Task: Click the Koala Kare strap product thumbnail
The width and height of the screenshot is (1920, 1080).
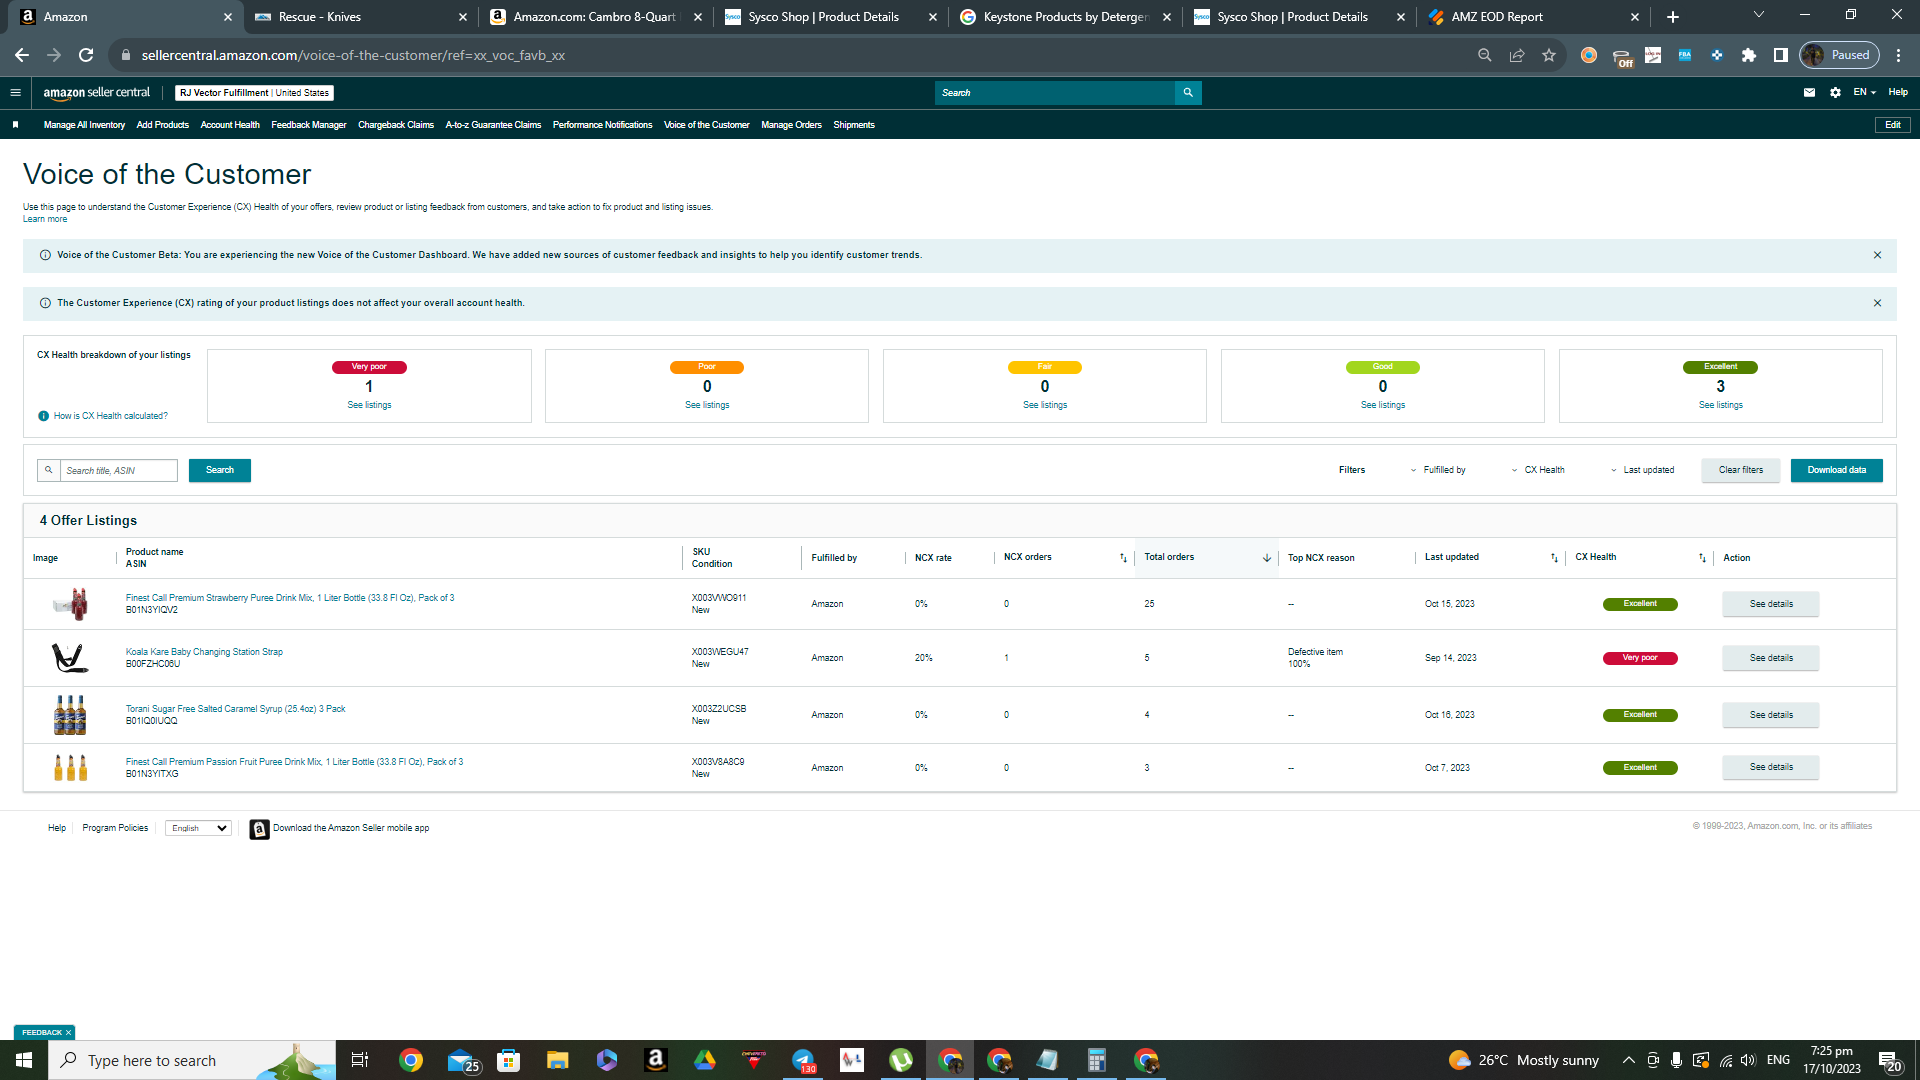Action: [x=70, y=658]
